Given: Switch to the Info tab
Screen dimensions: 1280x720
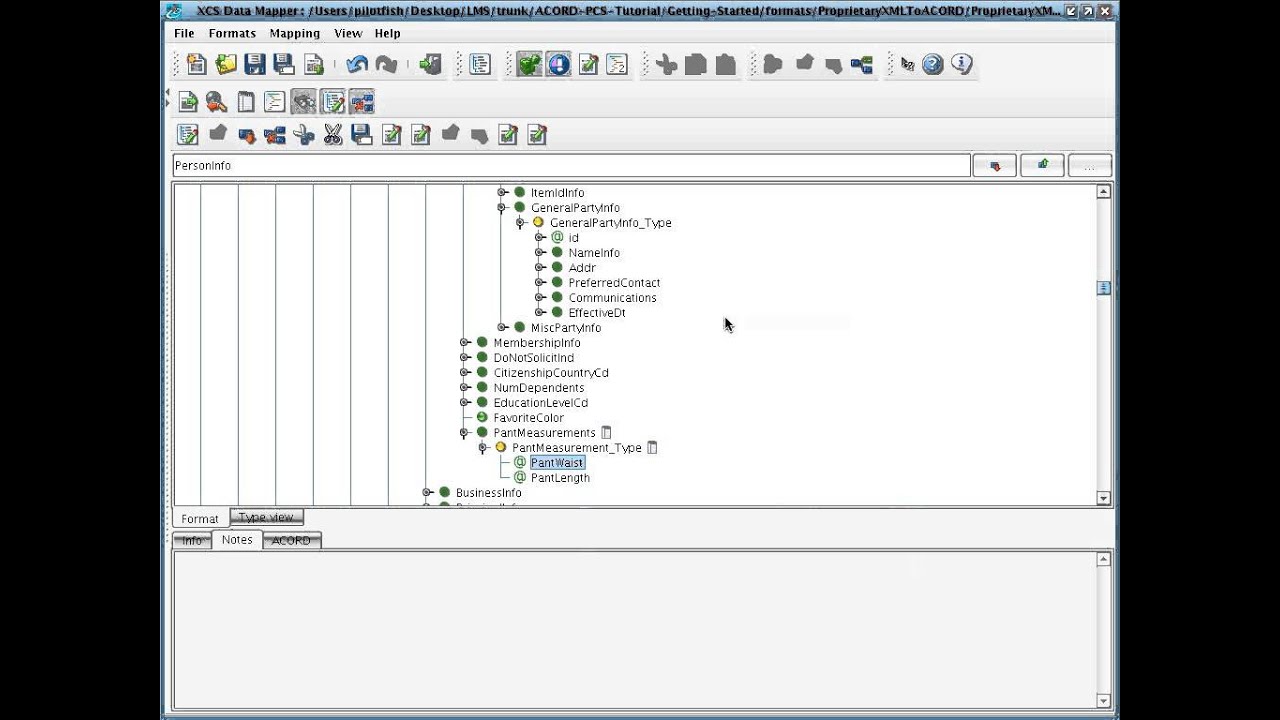Looking at the screenshot, I should tap(192, 540).
